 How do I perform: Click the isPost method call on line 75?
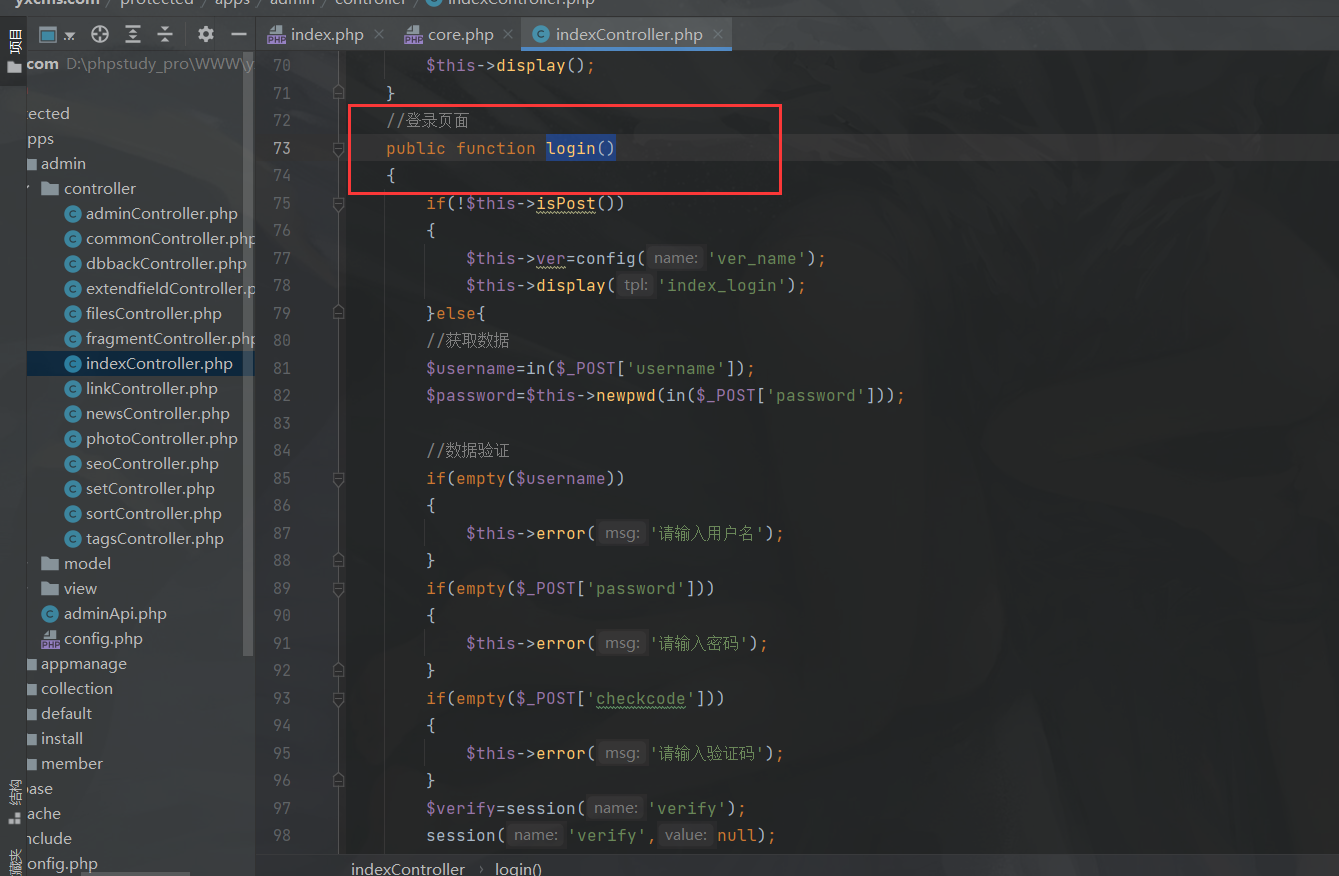tap(566, 203)
